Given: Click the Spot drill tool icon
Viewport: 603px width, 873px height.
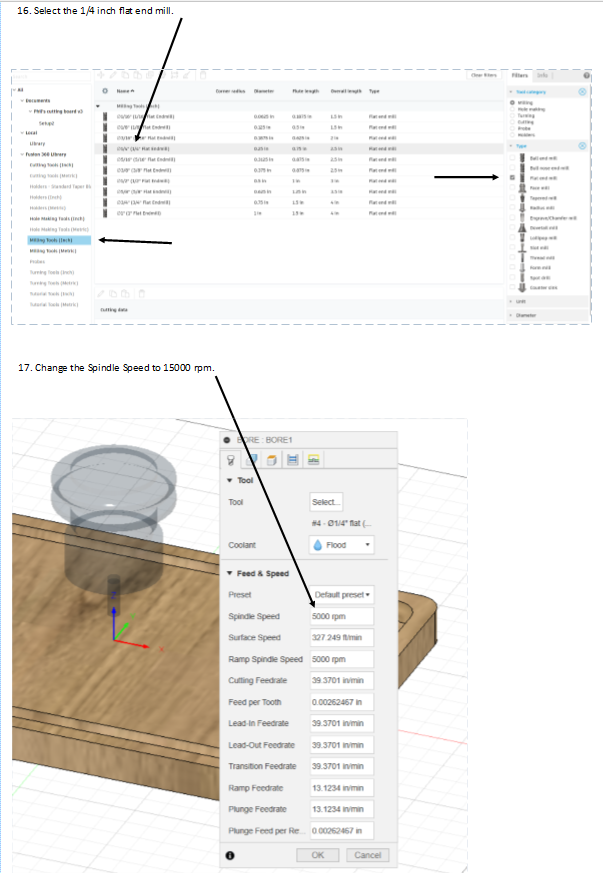Looking at the screenshot, I should tap(522, 277).
